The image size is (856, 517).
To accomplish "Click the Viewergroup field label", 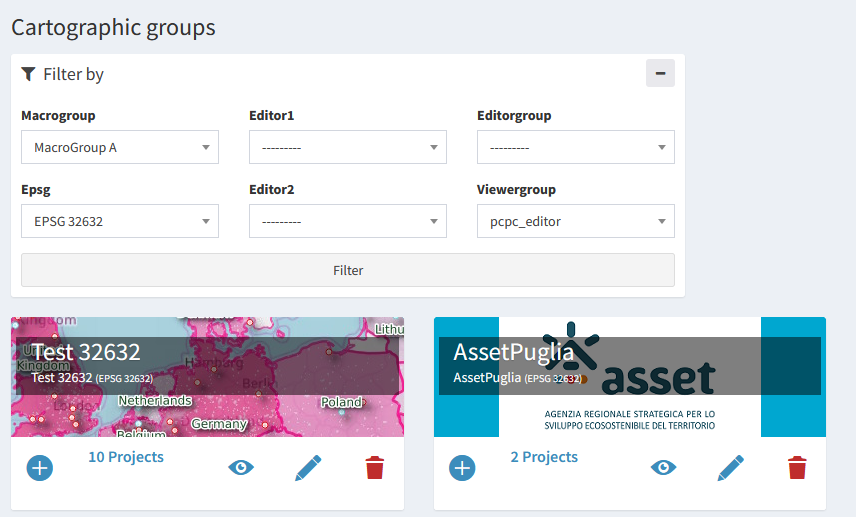I will 516,189.
